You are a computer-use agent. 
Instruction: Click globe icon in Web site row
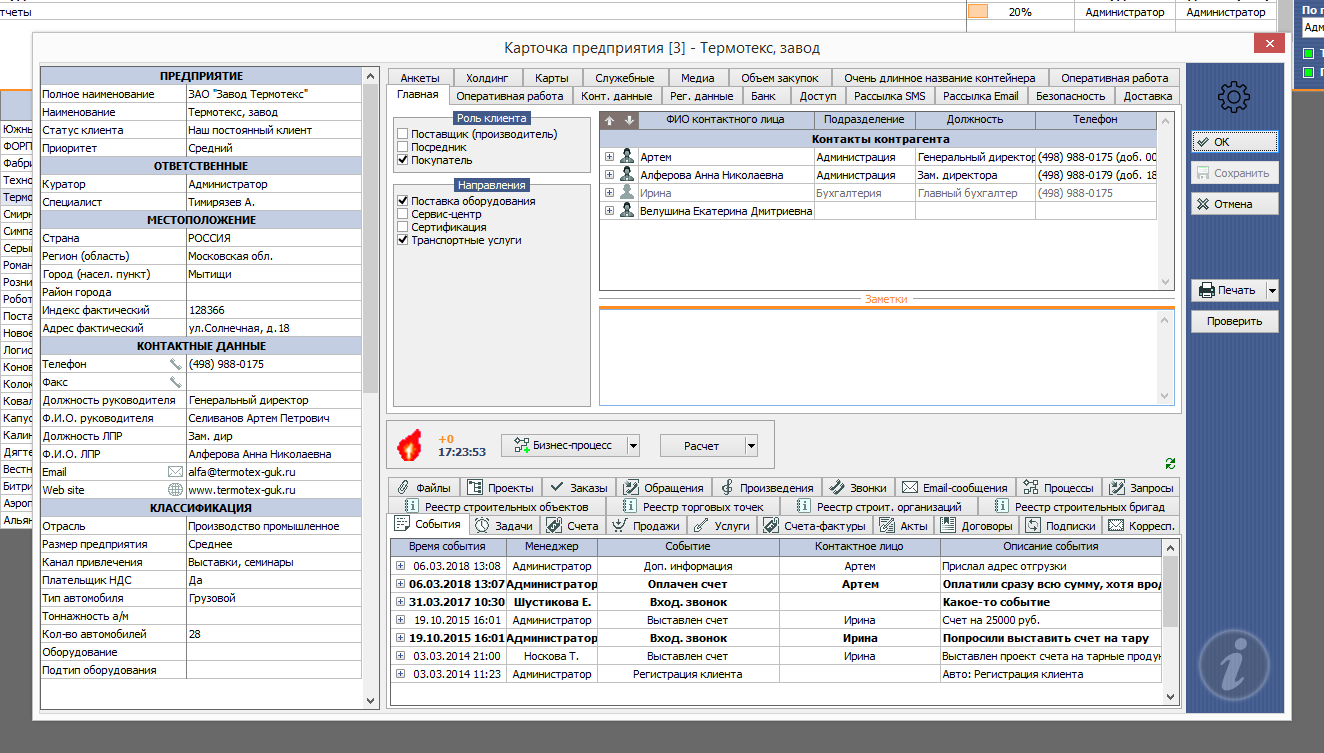[x=176, y=490]
